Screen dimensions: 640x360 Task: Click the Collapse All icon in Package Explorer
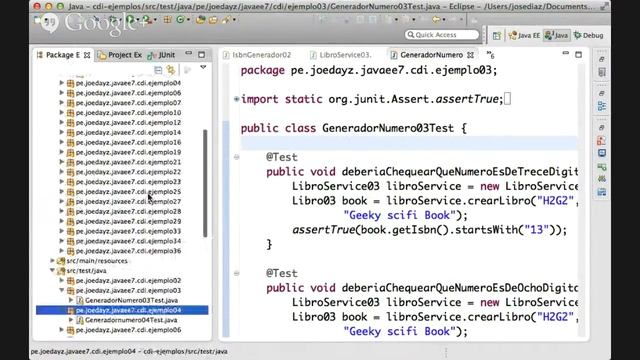(158, 70)
